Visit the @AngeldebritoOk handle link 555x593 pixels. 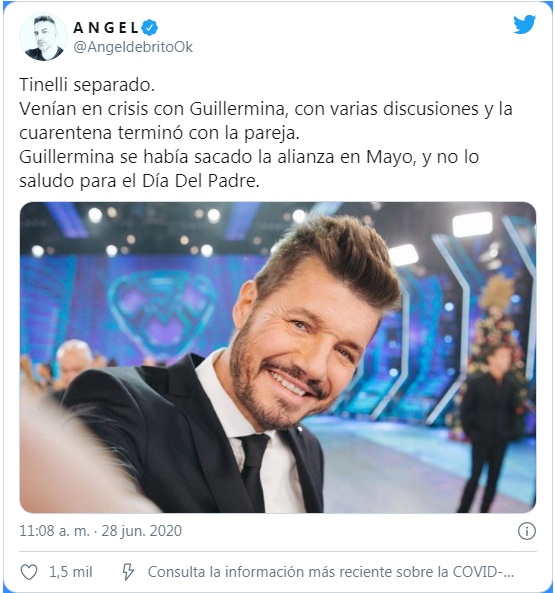tap(133, 47)
